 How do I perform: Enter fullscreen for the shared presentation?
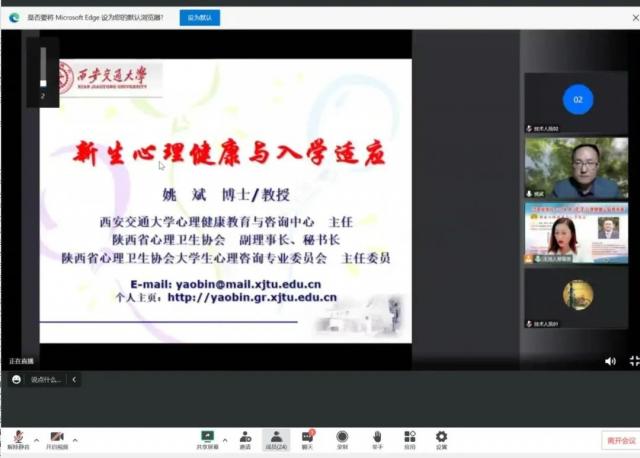click(633, 361)
